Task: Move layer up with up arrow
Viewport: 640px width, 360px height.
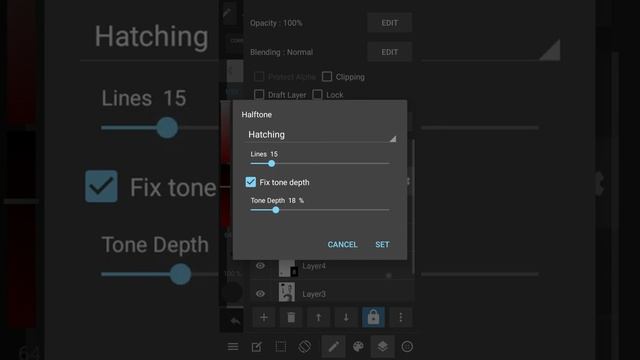Action: click(x=318, y=317)
